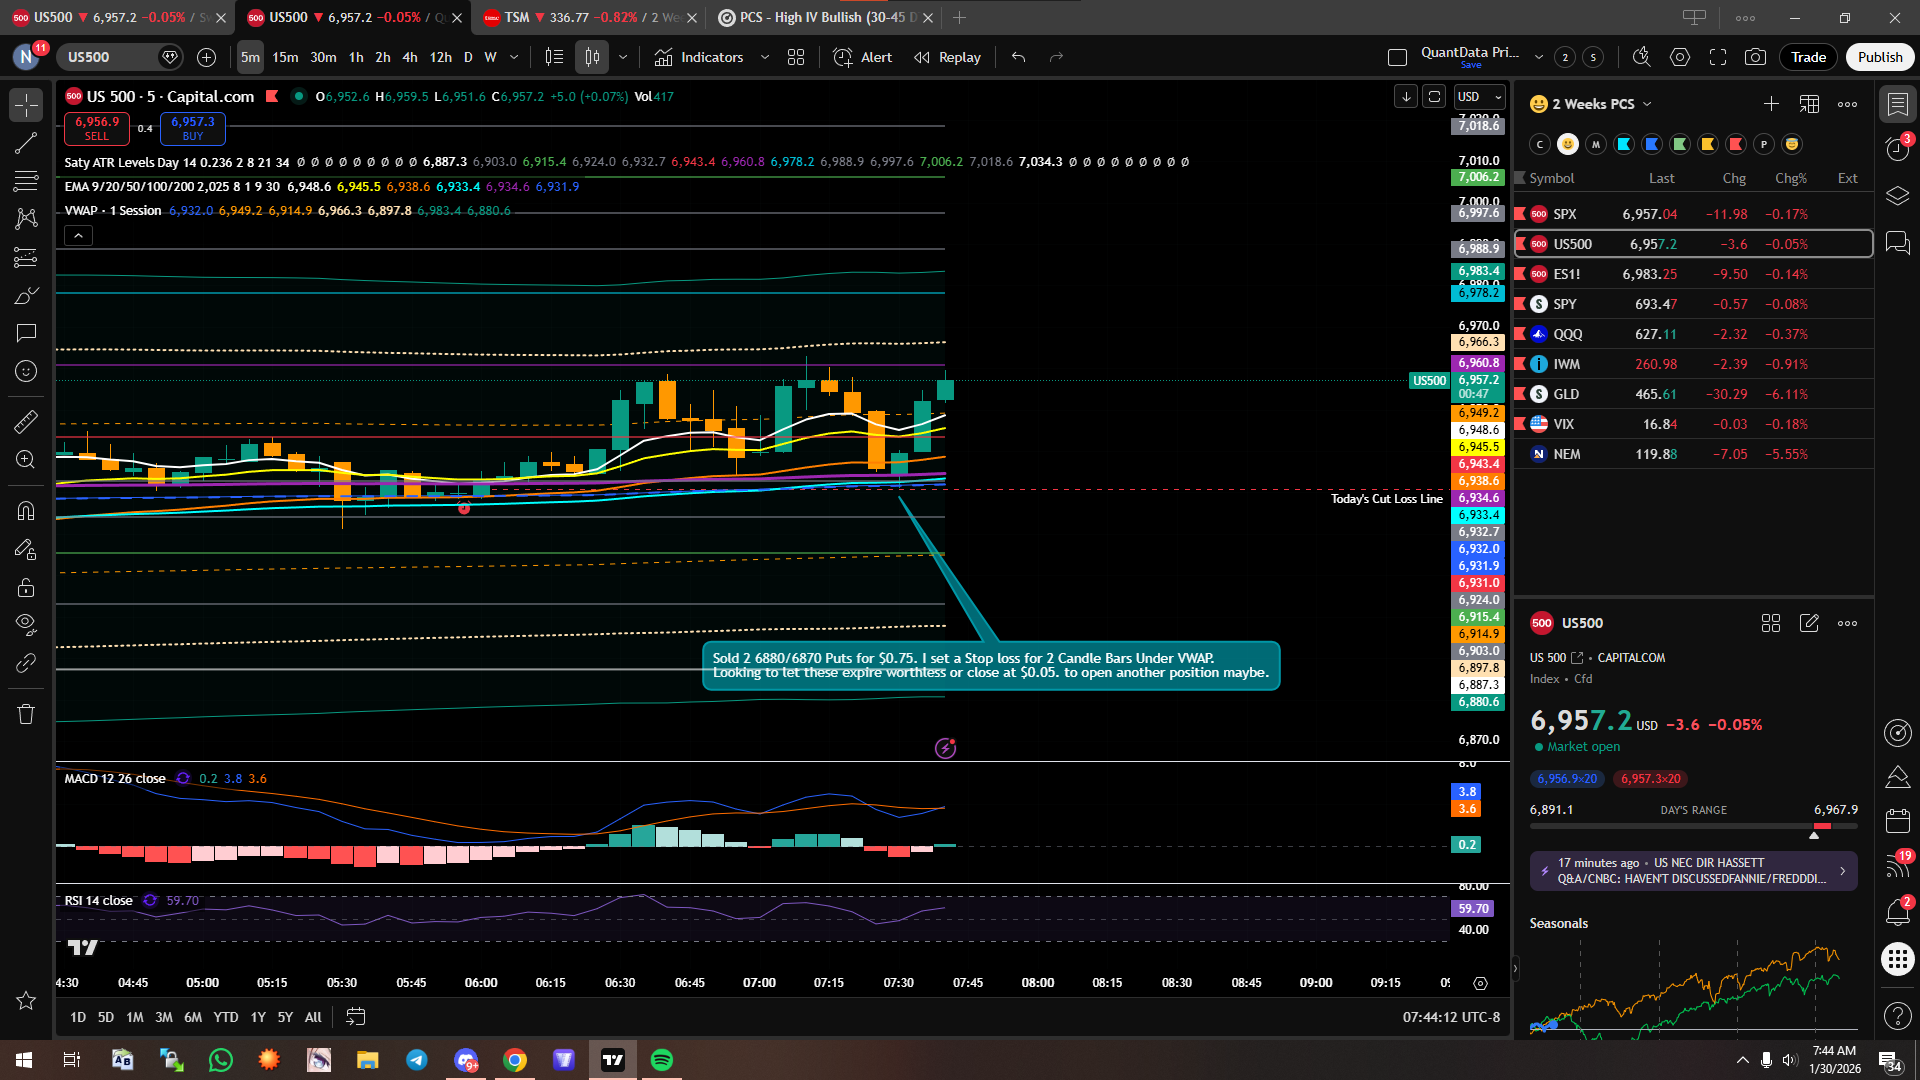Select the 15m timeframe
This screenshot has width=1920, height=1080.
(285, 57)
